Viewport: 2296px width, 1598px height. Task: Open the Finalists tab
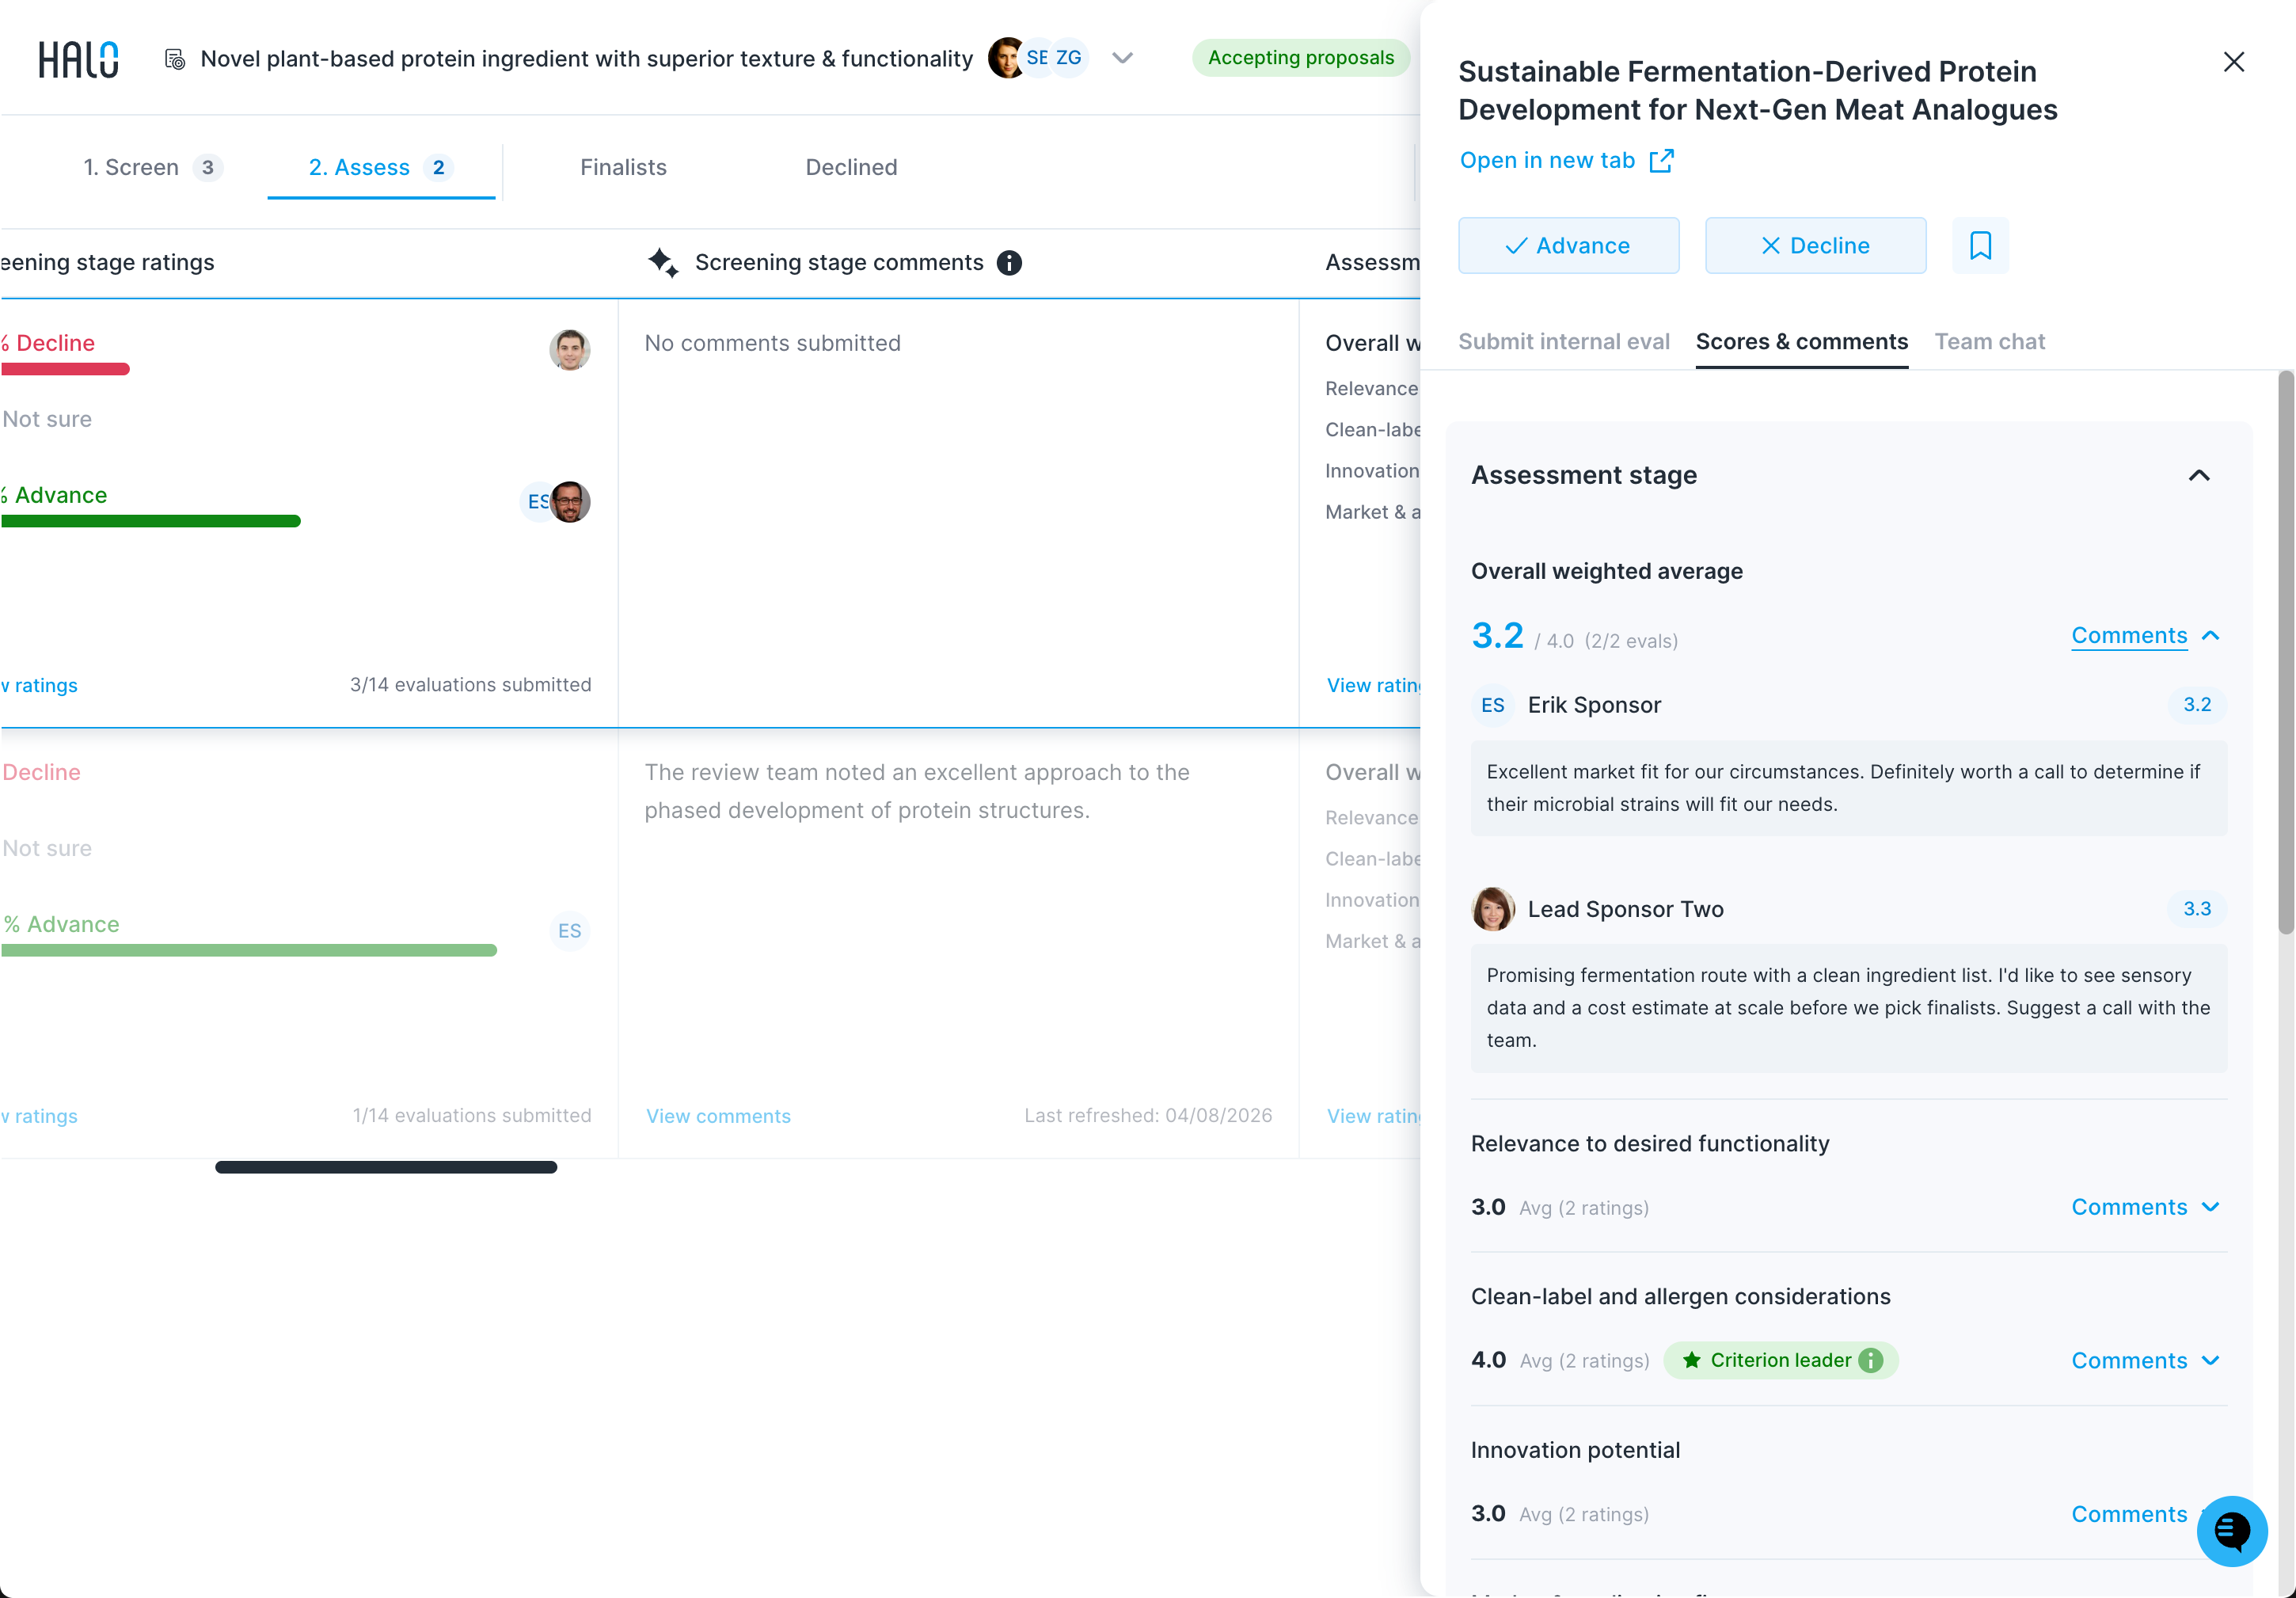(x=623, y=167)
